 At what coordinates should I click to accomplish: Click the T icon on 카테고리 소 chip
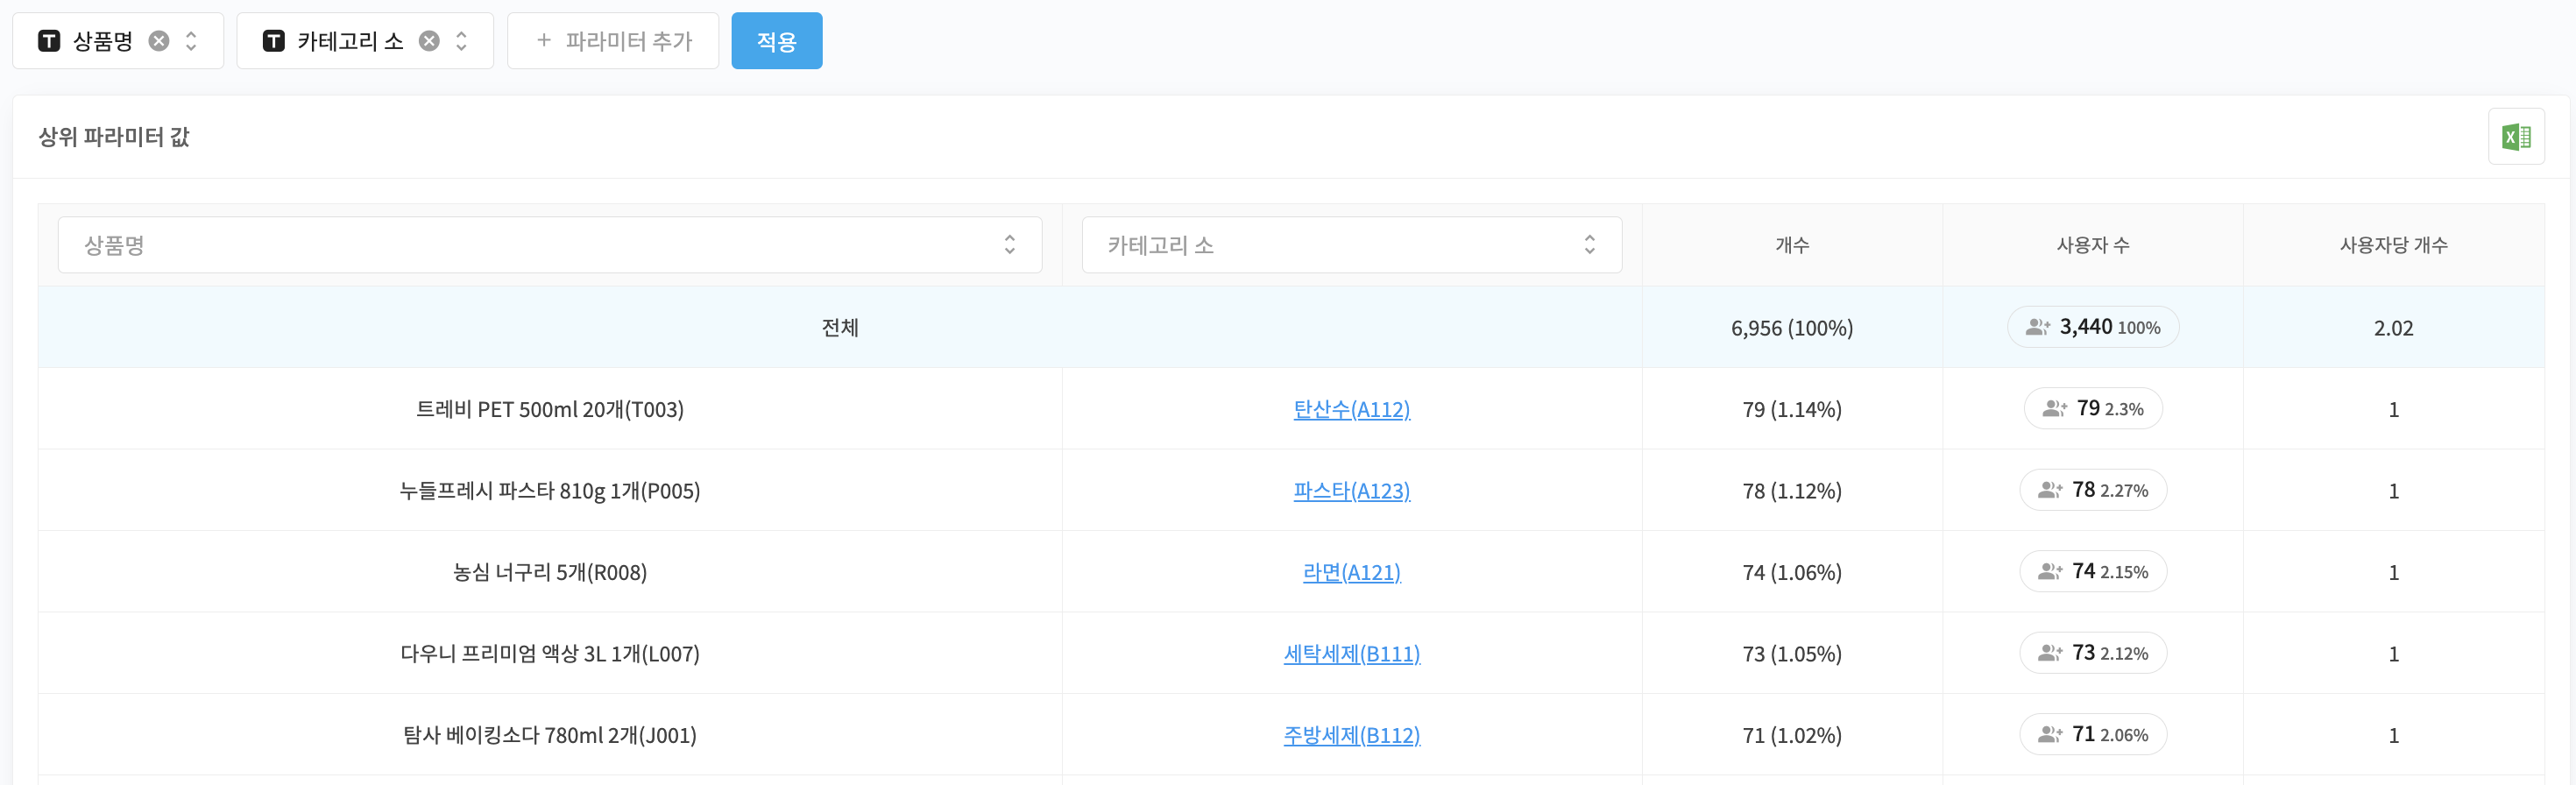pos(273,41)
